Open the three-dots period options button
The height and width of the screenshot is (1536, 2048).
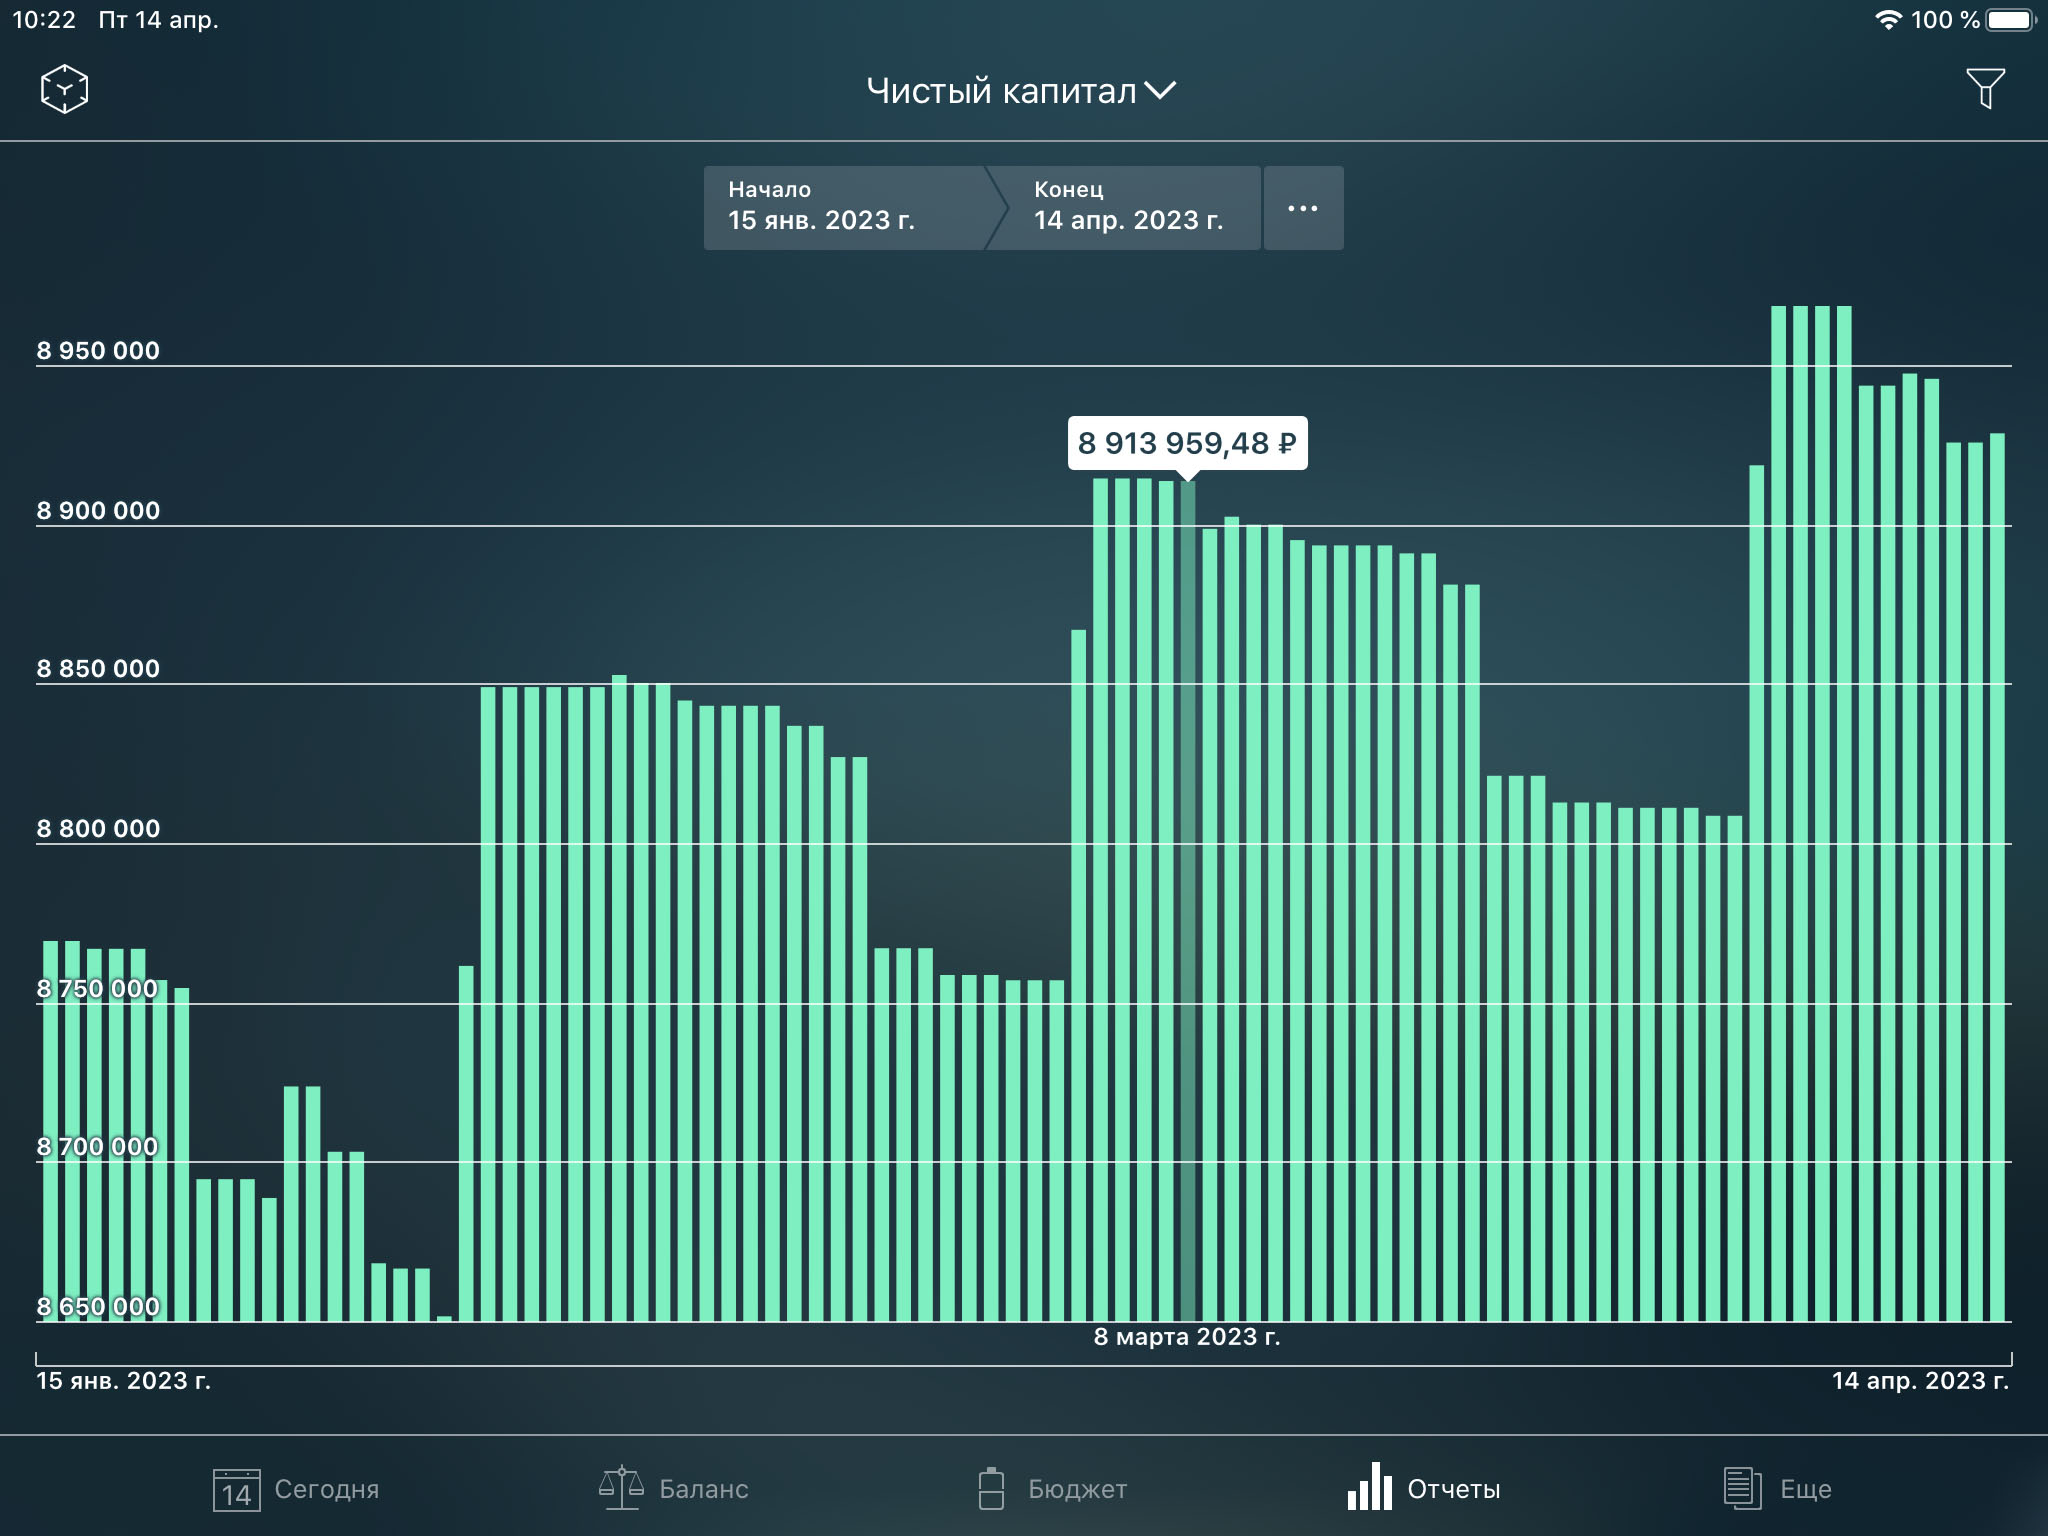(1303, 208)
